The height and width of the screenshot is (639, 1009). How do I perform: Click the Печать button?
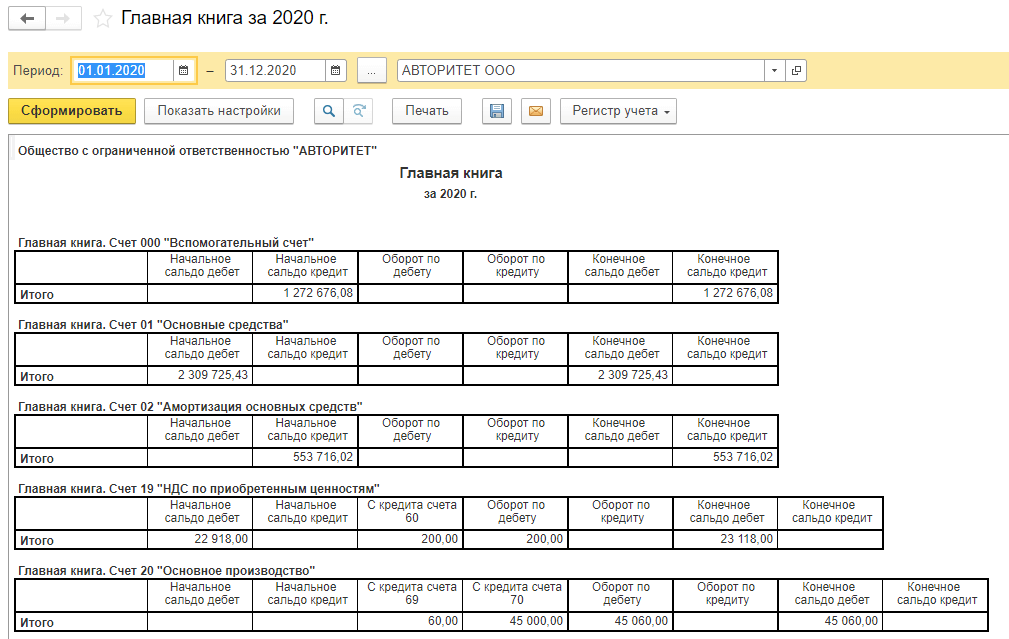426,111
